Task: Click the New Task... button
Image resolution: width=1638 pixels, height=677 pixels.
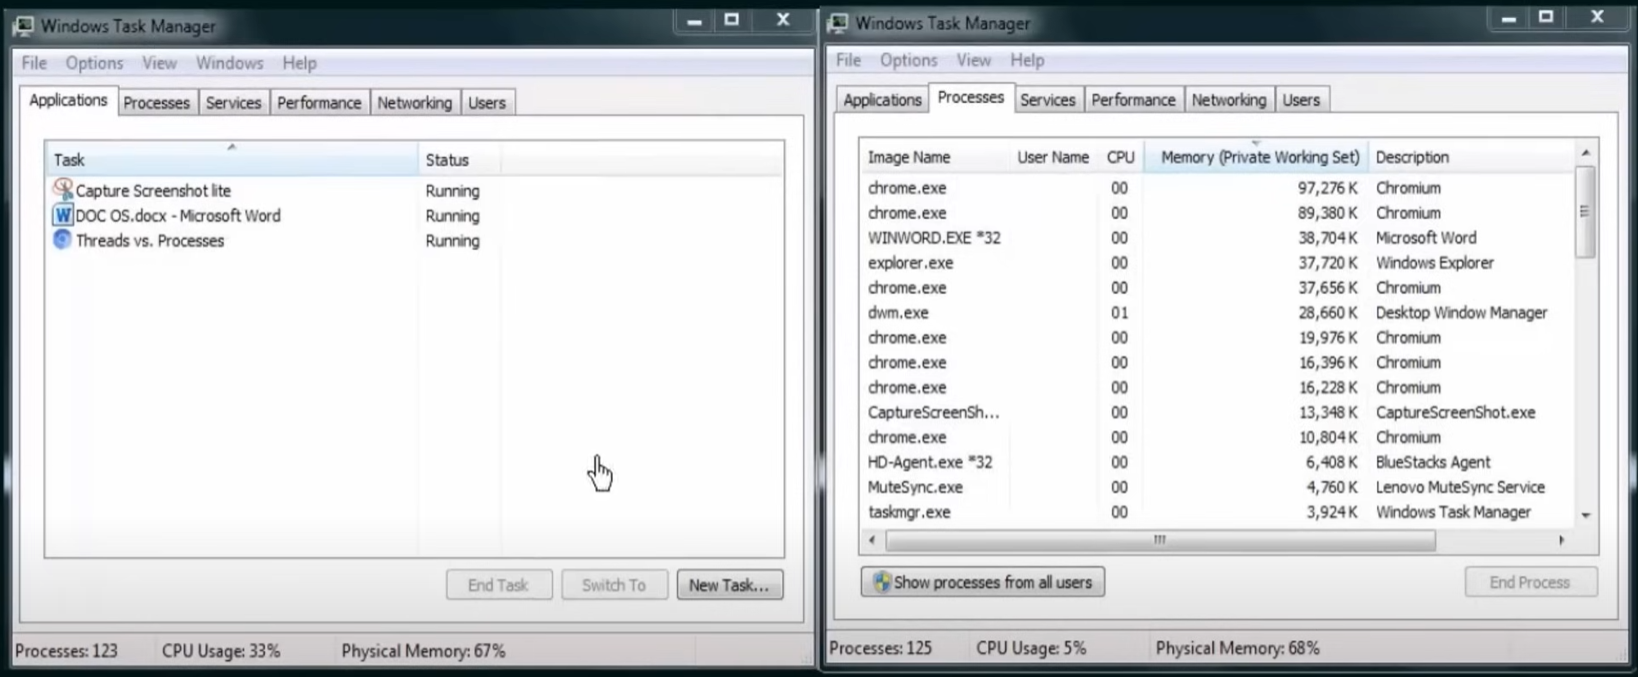Action: click(730, 585)
